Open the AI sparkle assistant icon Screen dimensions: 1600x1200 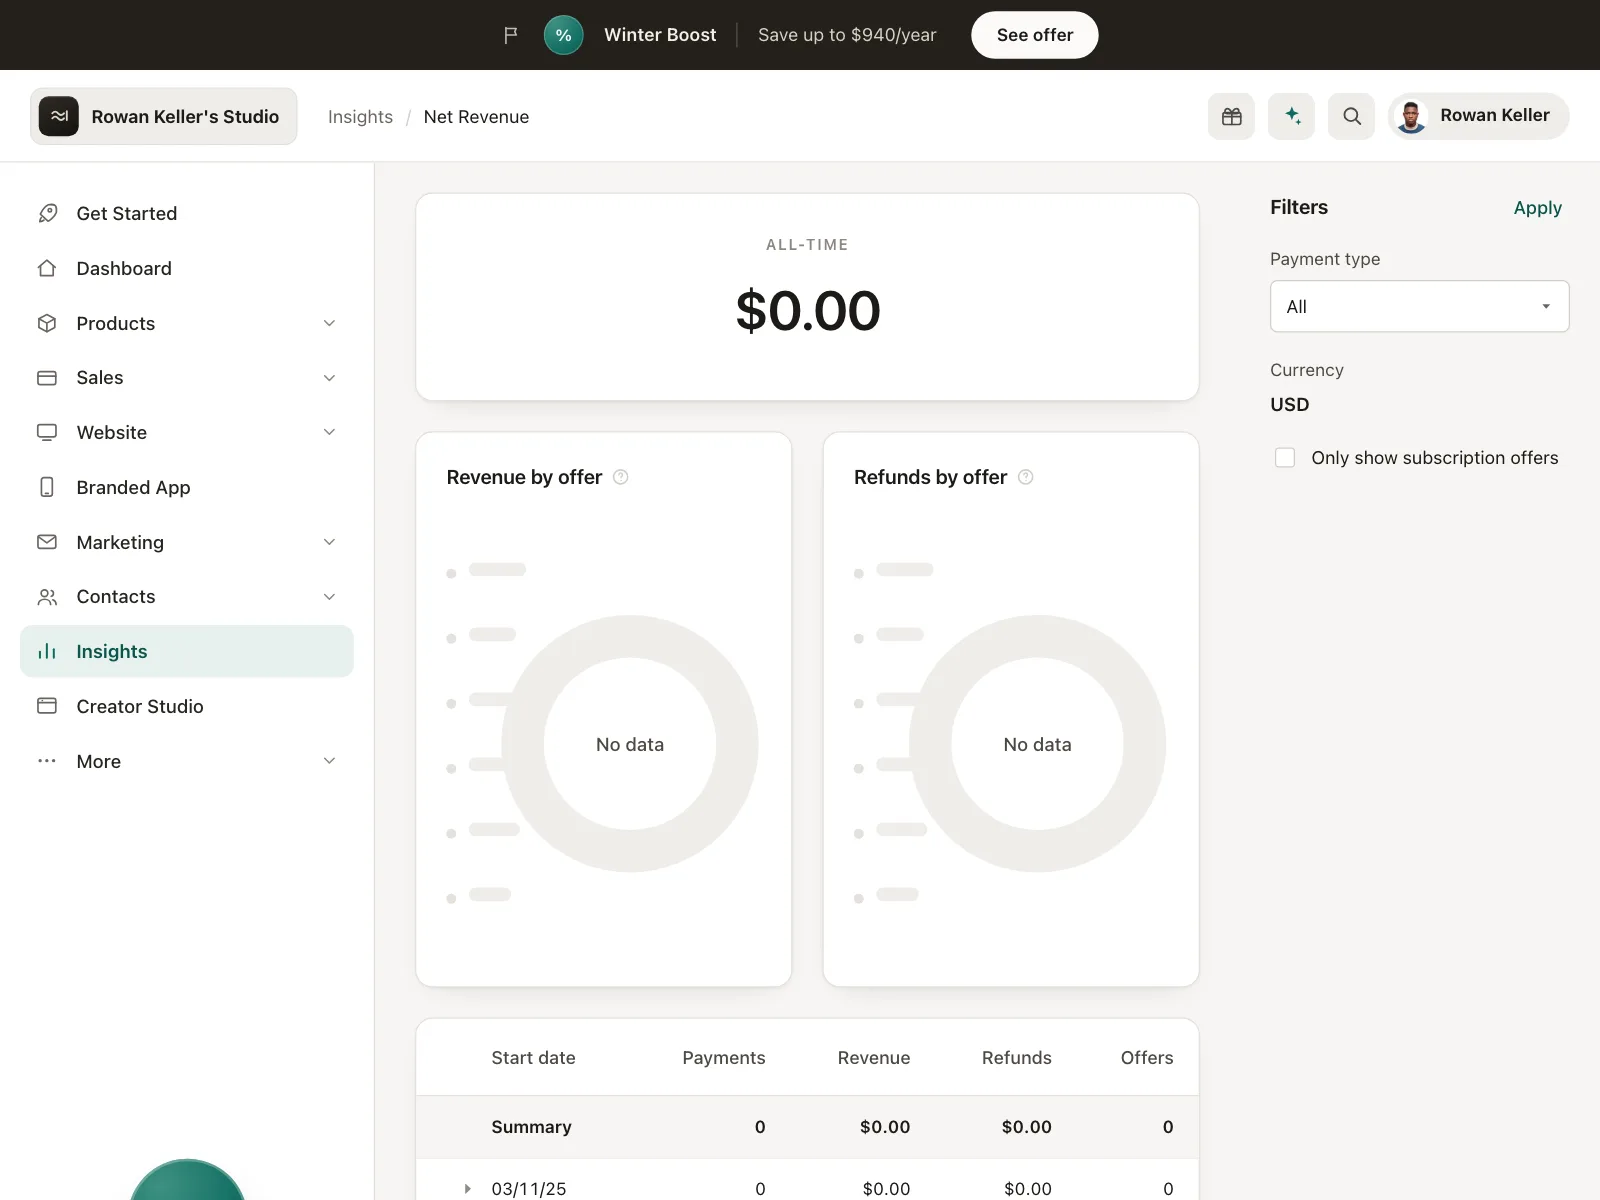click(1292, 116)
